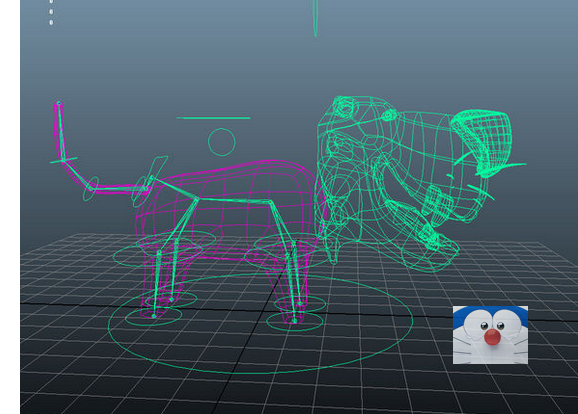Select the horizontal line control above the small floating circle
Viewport: 578px width, 414px height.
(213, 118)
